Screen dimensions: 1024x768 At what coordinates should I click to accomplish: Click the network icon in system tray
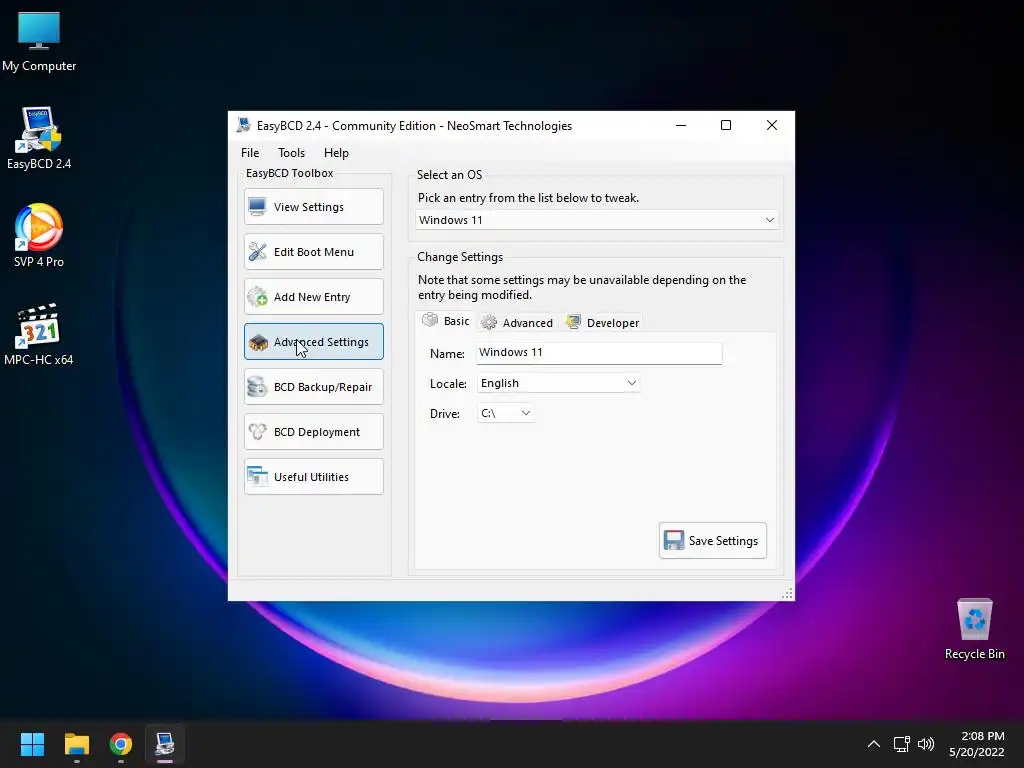click(x=902, y=744)
